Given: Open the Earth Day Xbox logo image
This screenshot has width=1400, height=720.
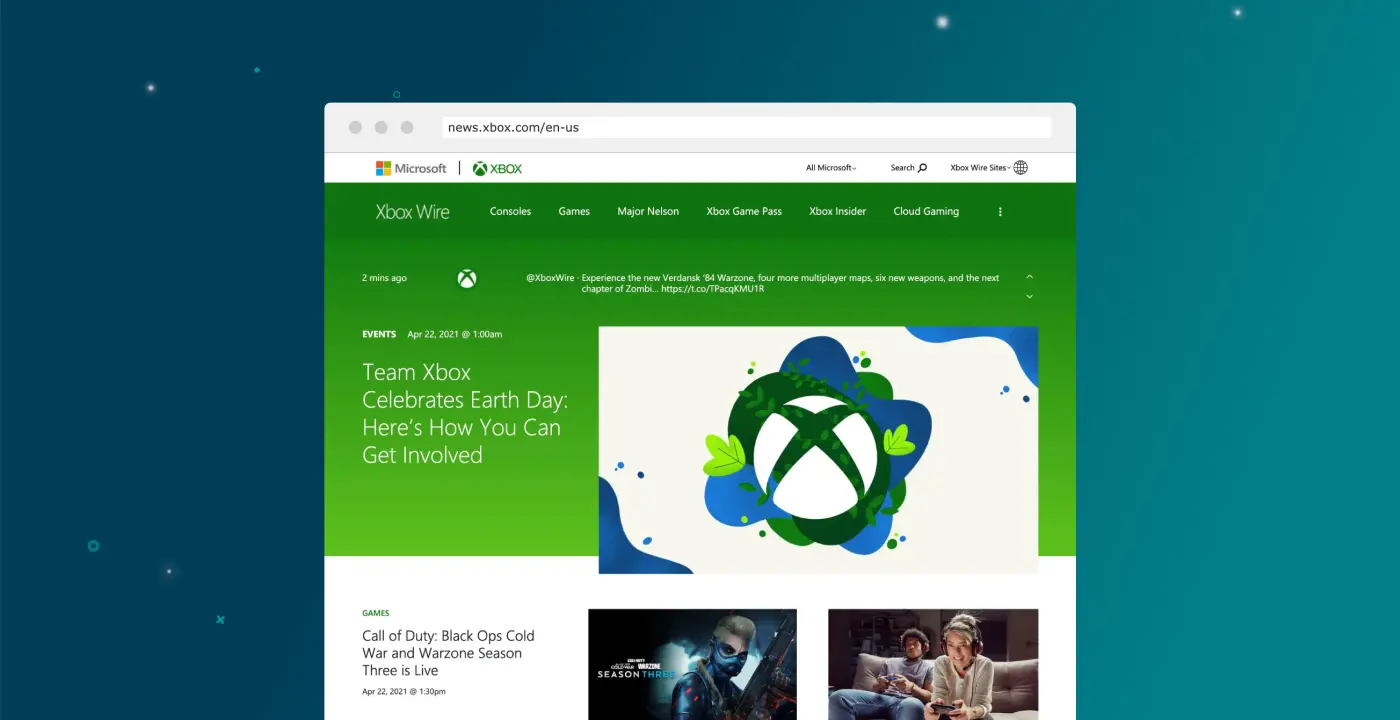Looking at the screenshot, I should coord(818,450).
